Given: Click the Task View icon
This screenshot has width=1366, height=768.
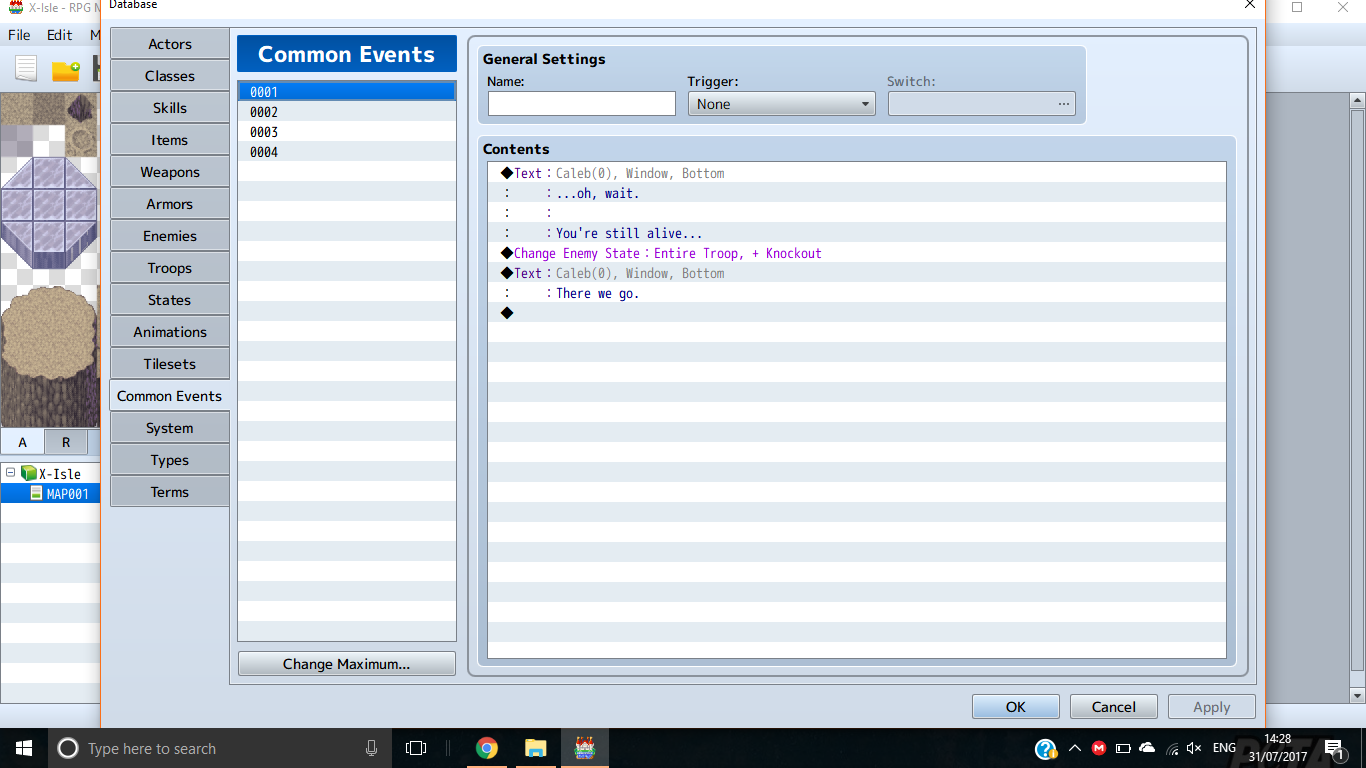Looking at the screenshot, I should click(x=416, y=748).
